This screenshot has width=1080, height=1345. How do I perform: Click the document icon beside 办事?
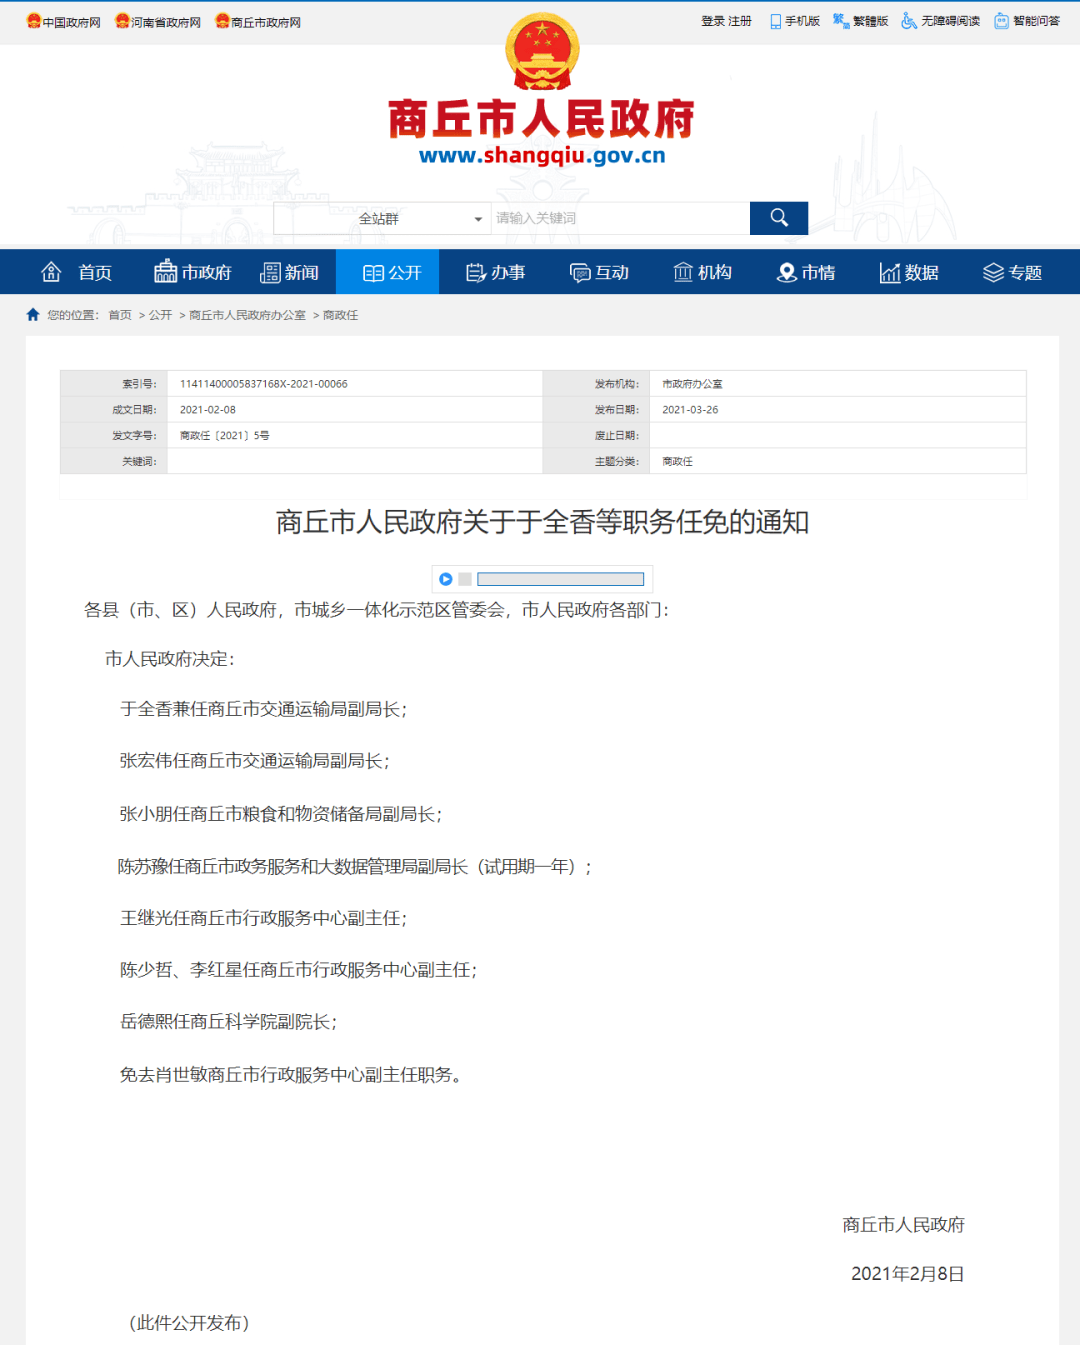click(x=476, y=273)
